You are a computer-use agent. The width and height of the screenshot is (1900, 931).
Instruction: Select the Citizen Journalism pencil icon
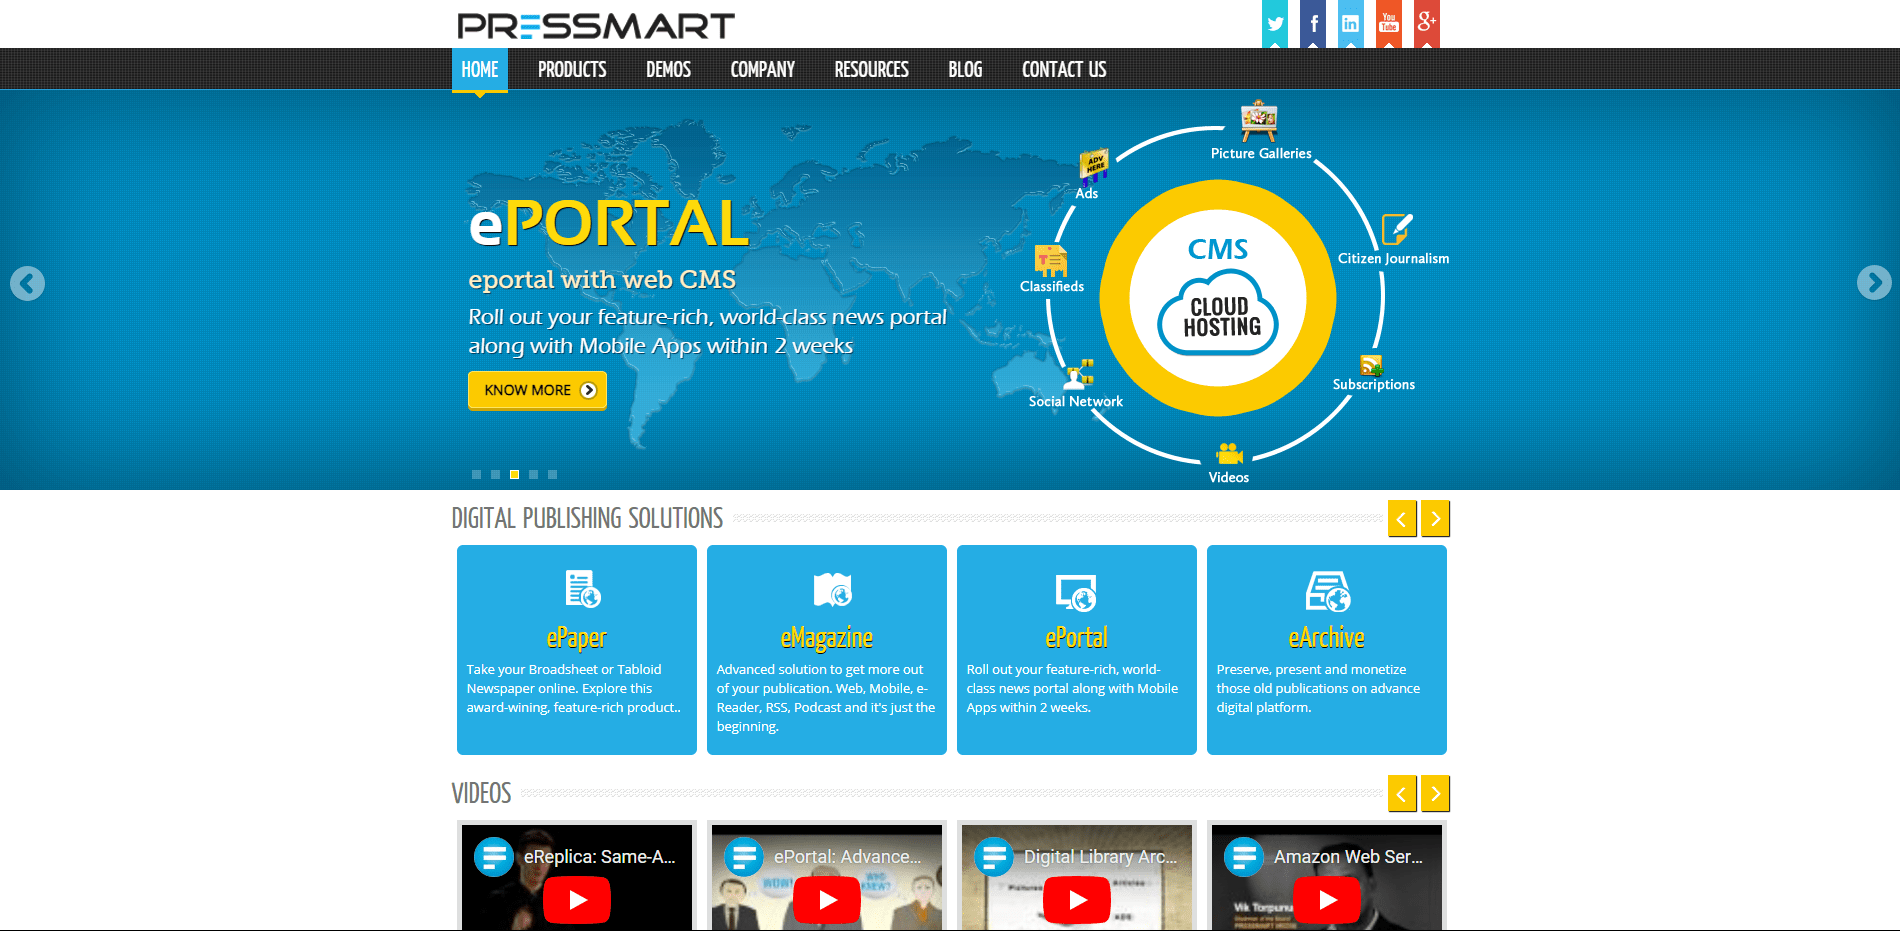(1396, 228)
